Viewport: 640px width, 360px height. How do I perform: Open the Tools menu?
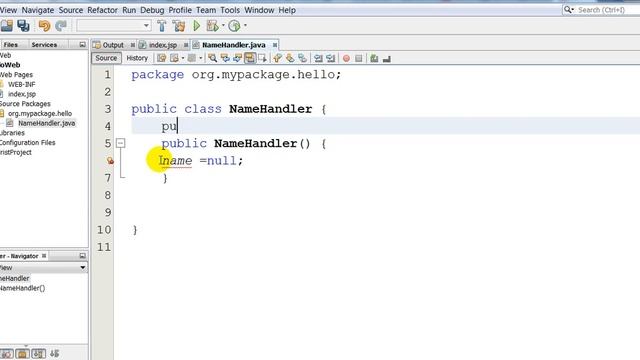click(230, 10)
